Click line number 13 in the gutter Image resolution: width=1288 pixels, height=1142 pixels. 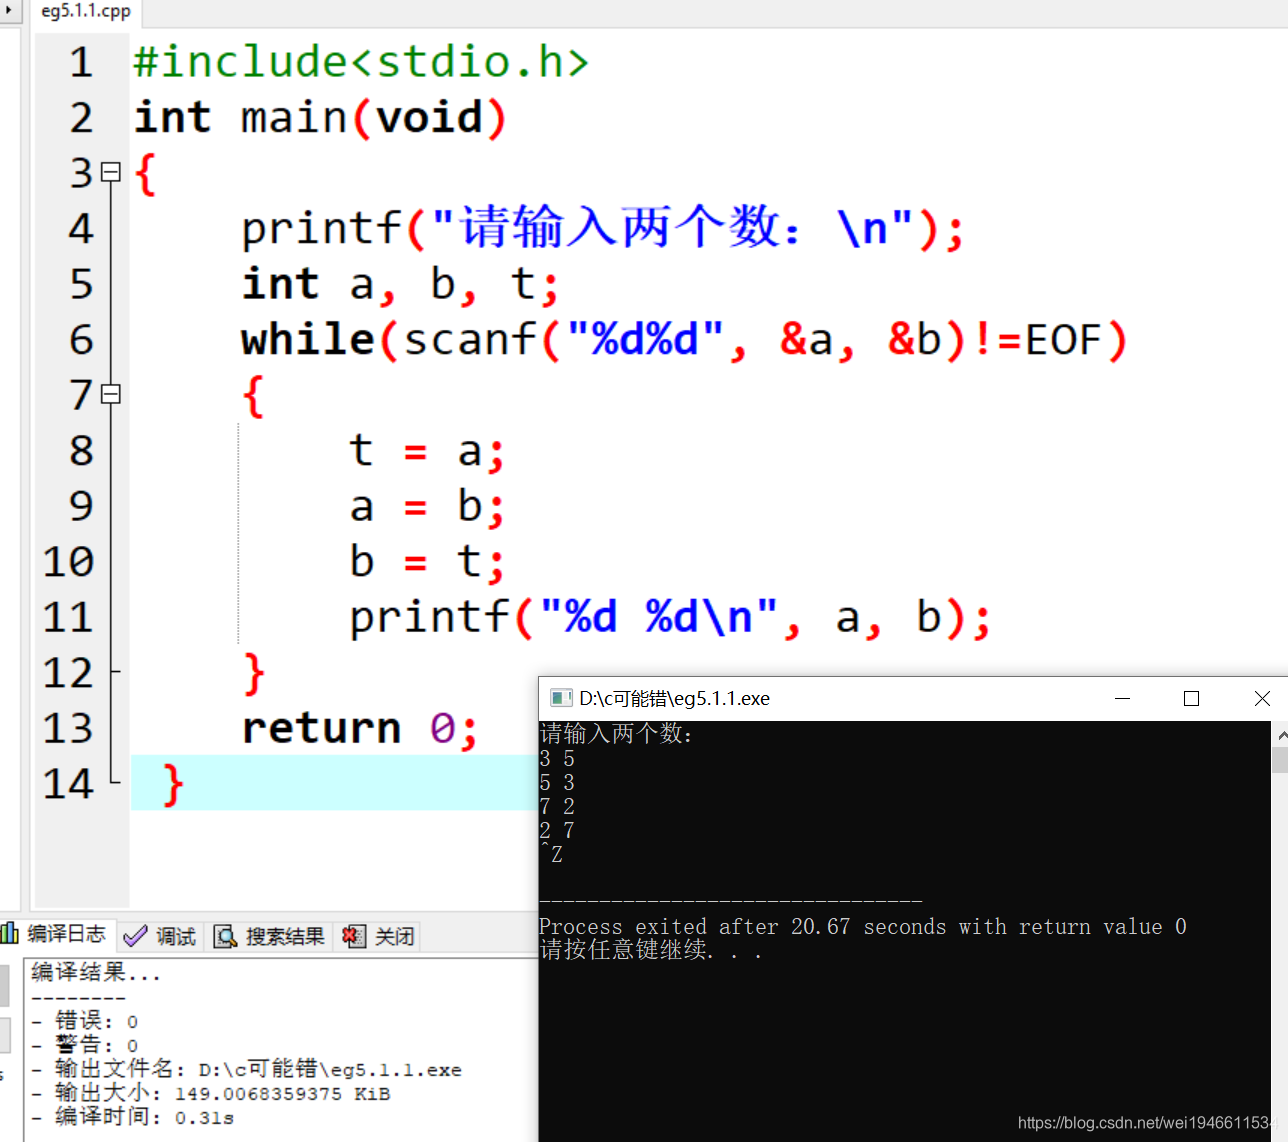click(68, 729)
